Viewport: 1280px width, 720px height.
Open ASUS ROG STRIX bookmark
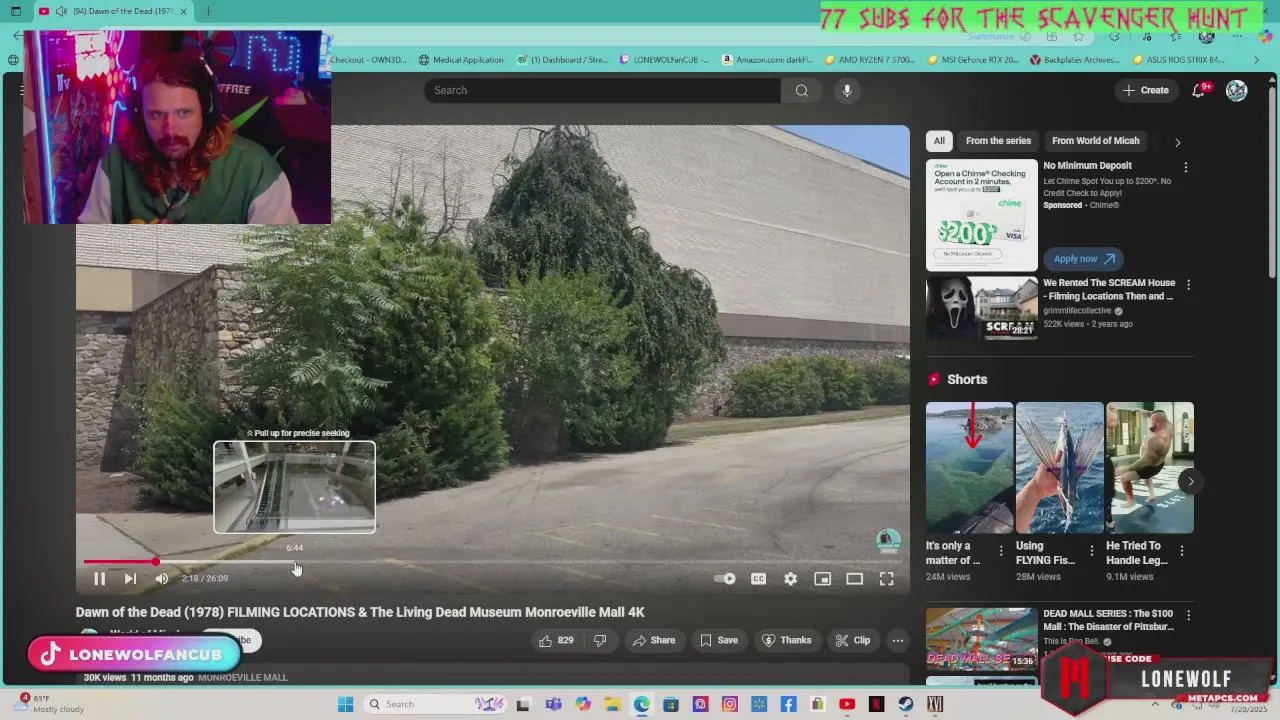pyautogui.click(x=1179, y=60)
